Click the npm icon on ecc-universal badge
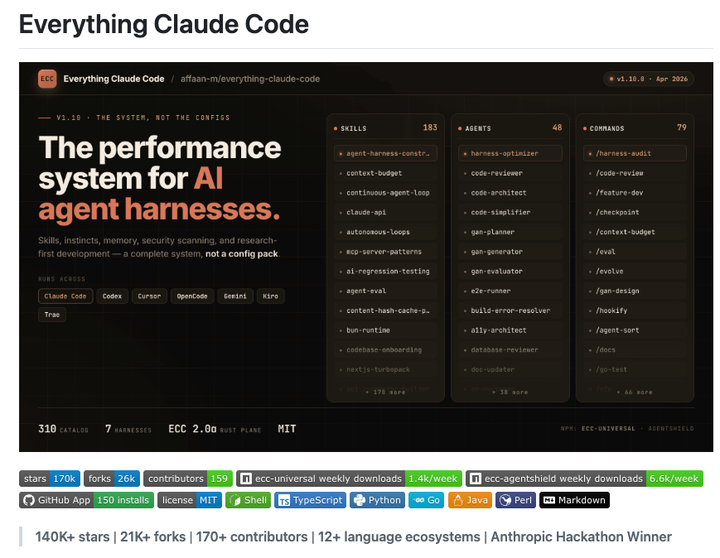Screen dimensions: 720x558 click(246, 479)
